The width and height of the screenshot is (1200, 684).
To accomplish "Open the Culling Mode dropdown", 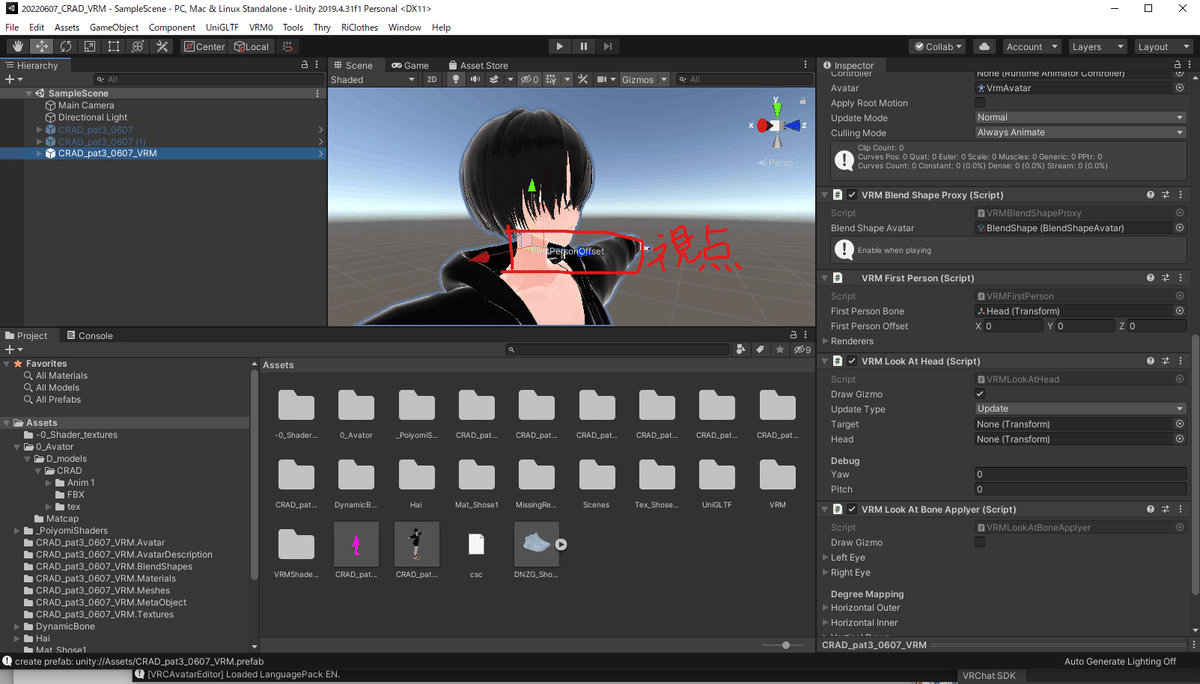I will (x=1080, y=132).
